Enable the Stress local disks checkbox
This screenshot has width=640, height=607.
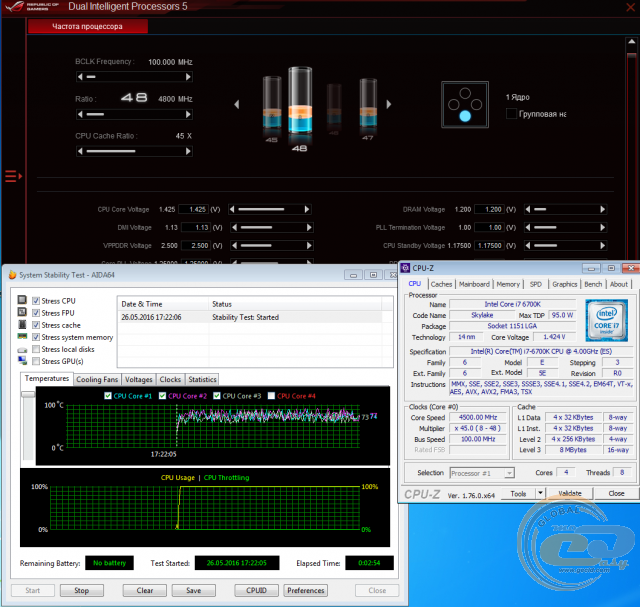tap(36, 349)
